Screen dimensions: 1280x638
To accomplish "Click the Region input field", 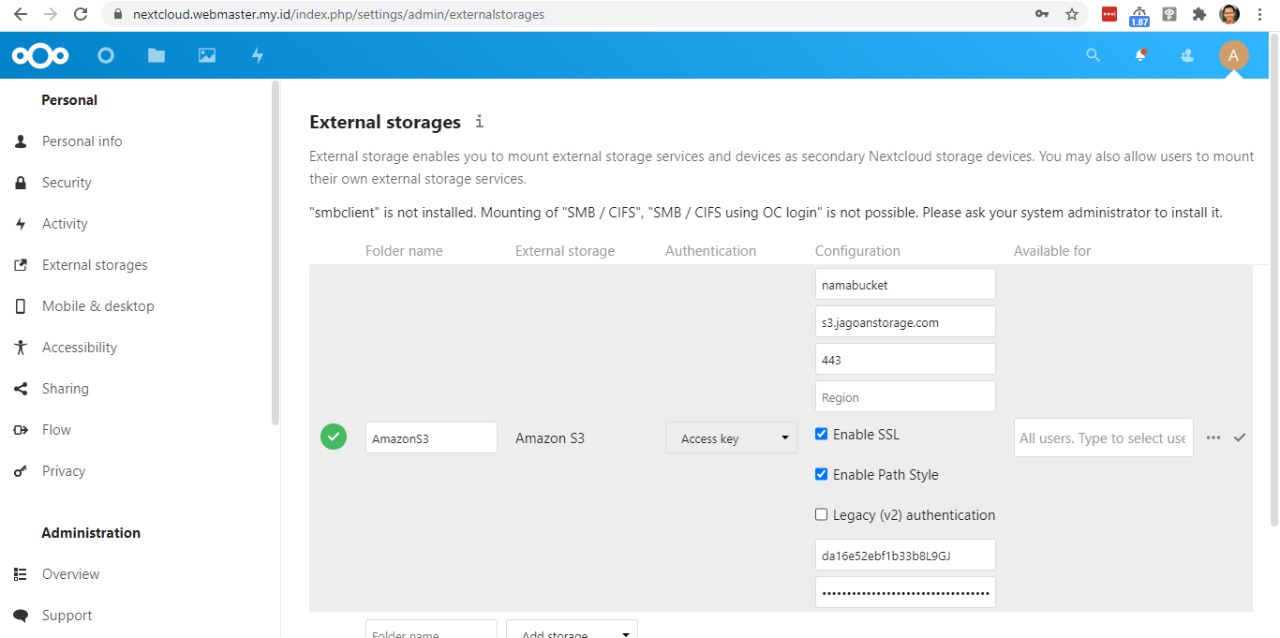I will click(x=905, y=397).
